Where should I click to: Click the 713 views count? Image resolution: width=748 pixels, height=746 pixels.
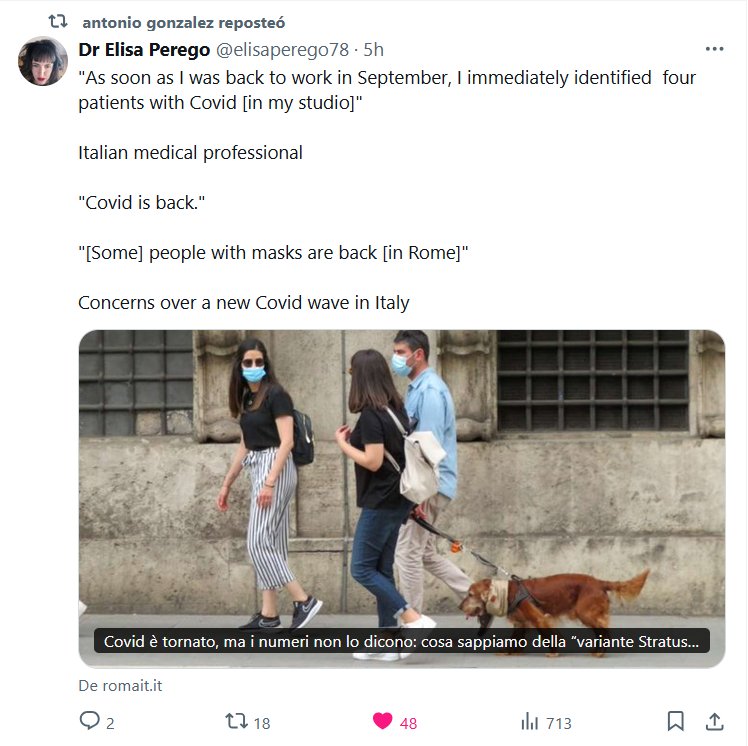tap(559, 724)
